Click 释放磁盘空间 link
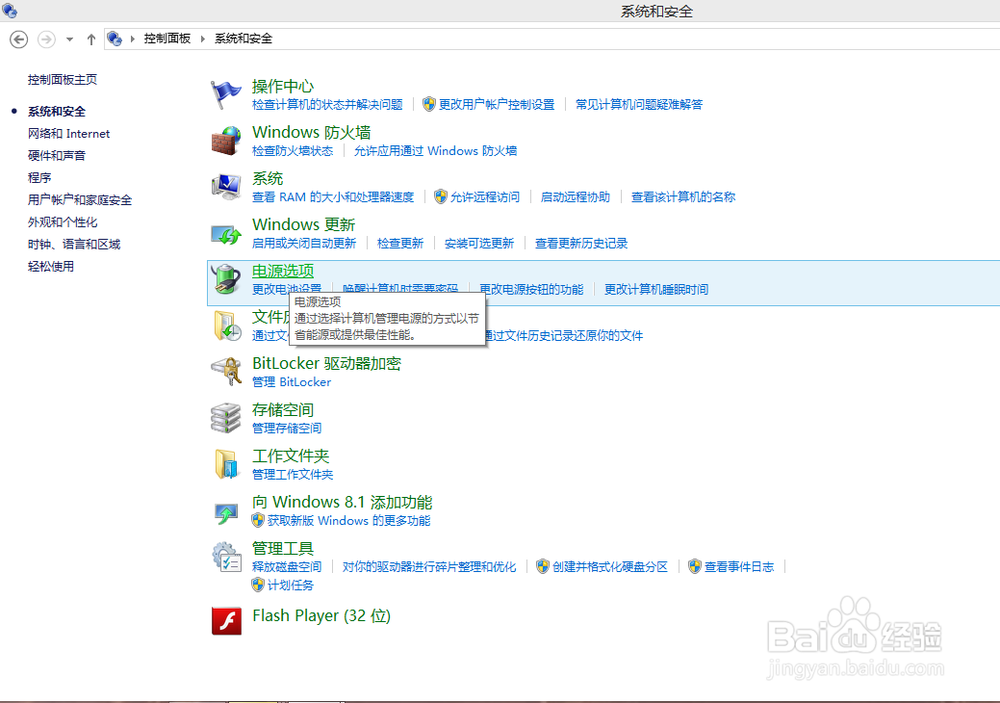This screenshot has width=1000, height=703. [x=287, y=567]
